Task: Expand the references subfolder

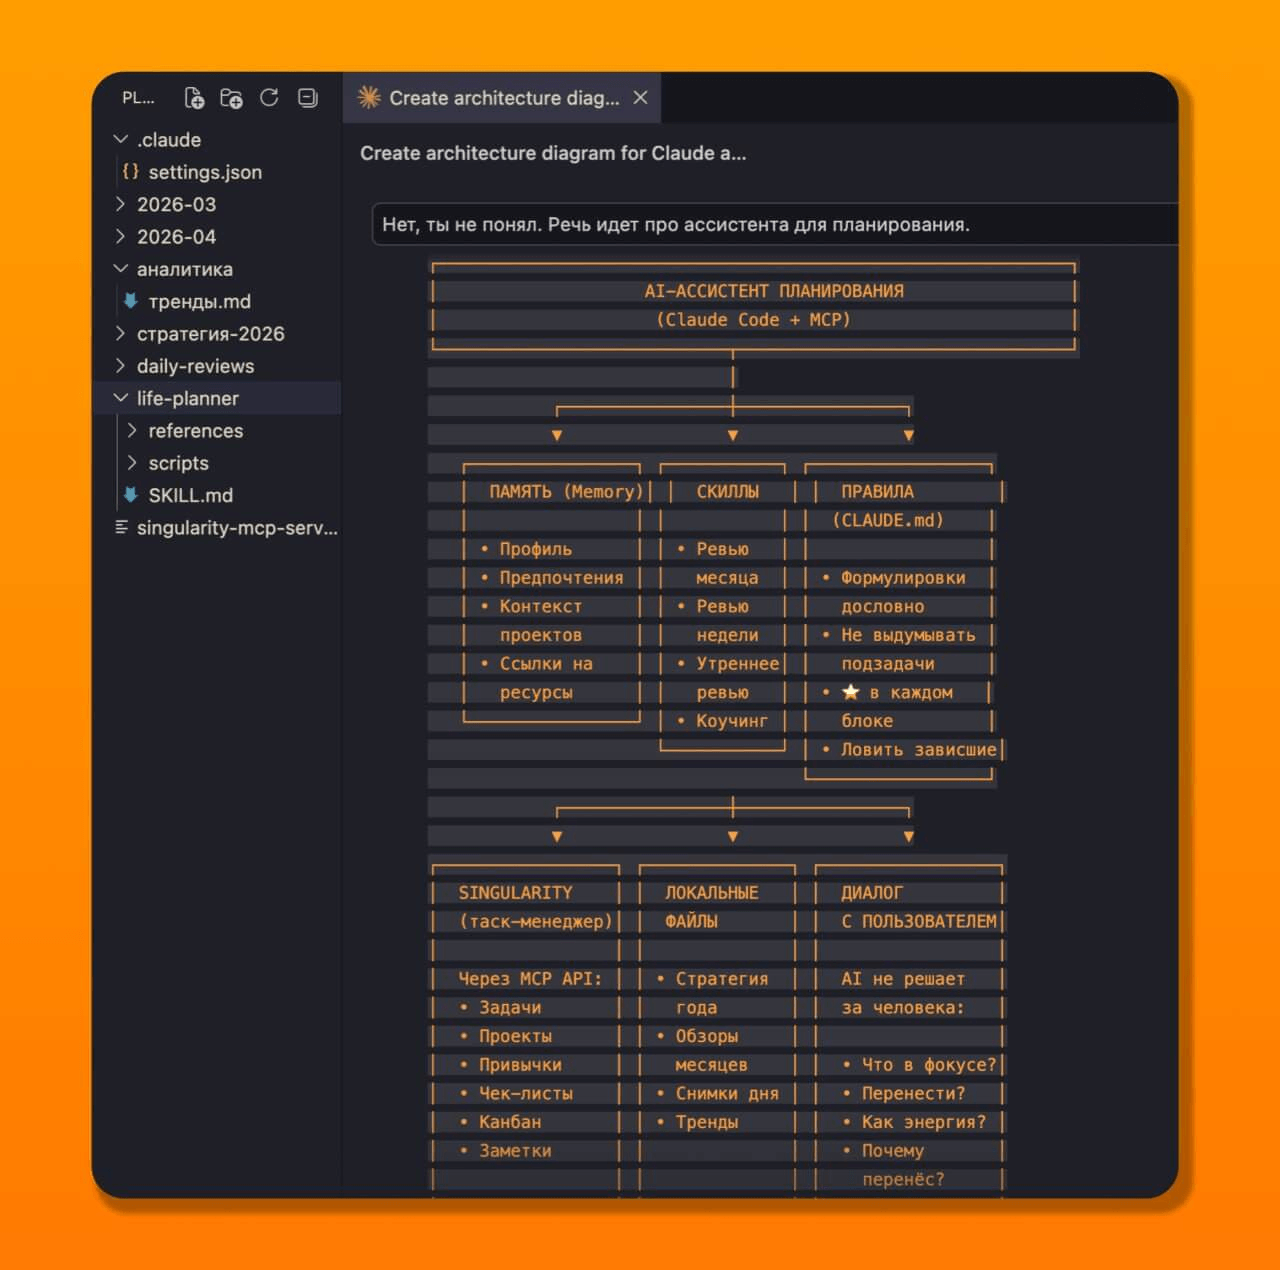Action: (133, 431)
